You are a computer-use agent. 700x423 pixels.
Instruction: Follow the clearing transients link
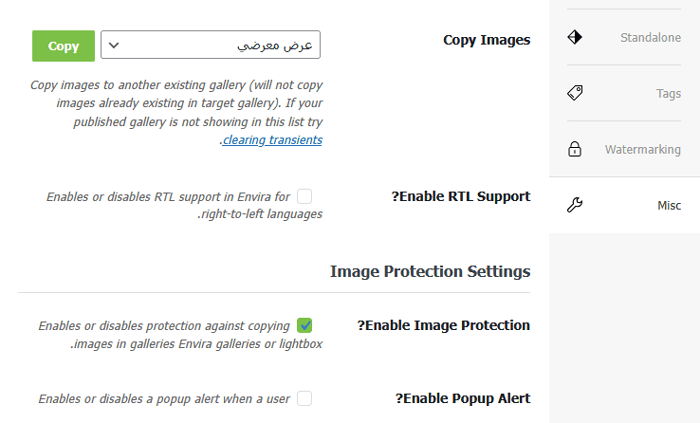pos(272,140)
